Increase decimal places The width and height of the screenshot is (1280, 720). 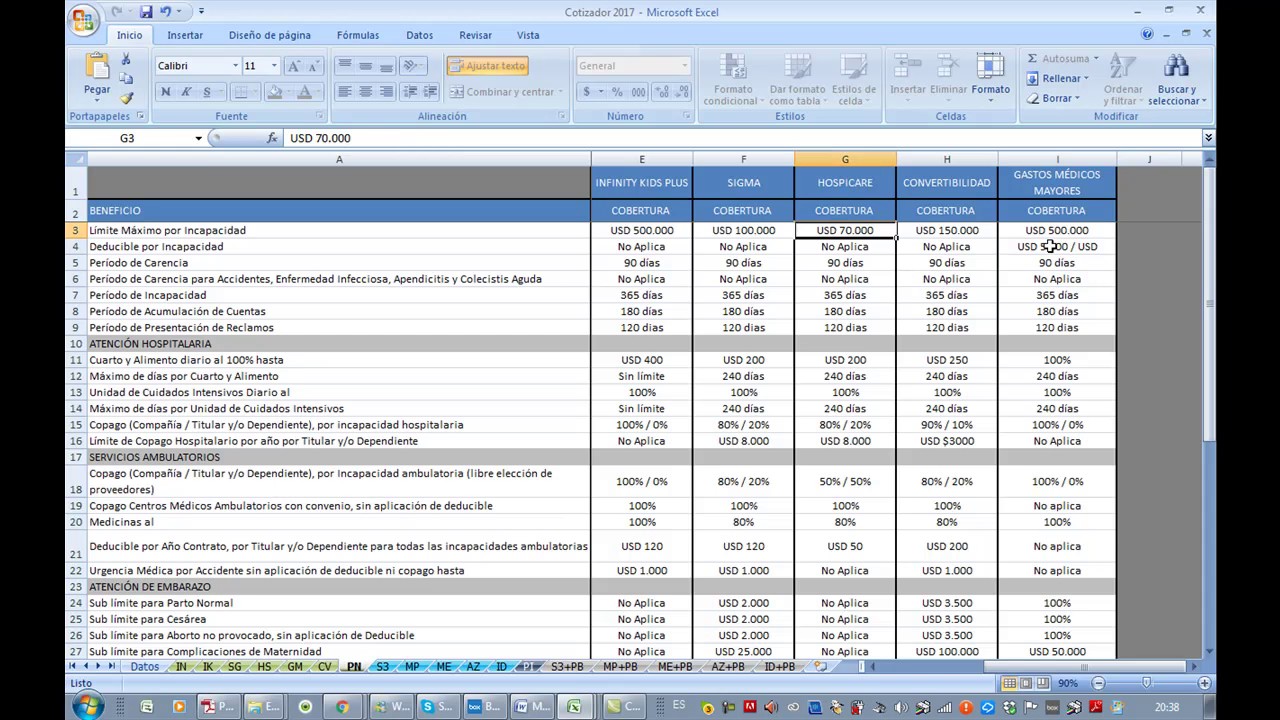661,92
